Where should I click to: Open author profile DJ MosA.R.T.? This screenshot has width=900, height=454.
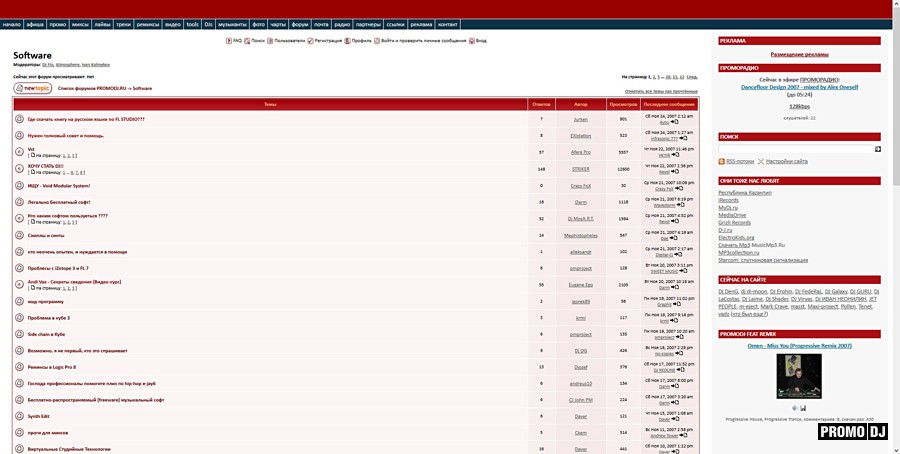(x=580, y=219)
